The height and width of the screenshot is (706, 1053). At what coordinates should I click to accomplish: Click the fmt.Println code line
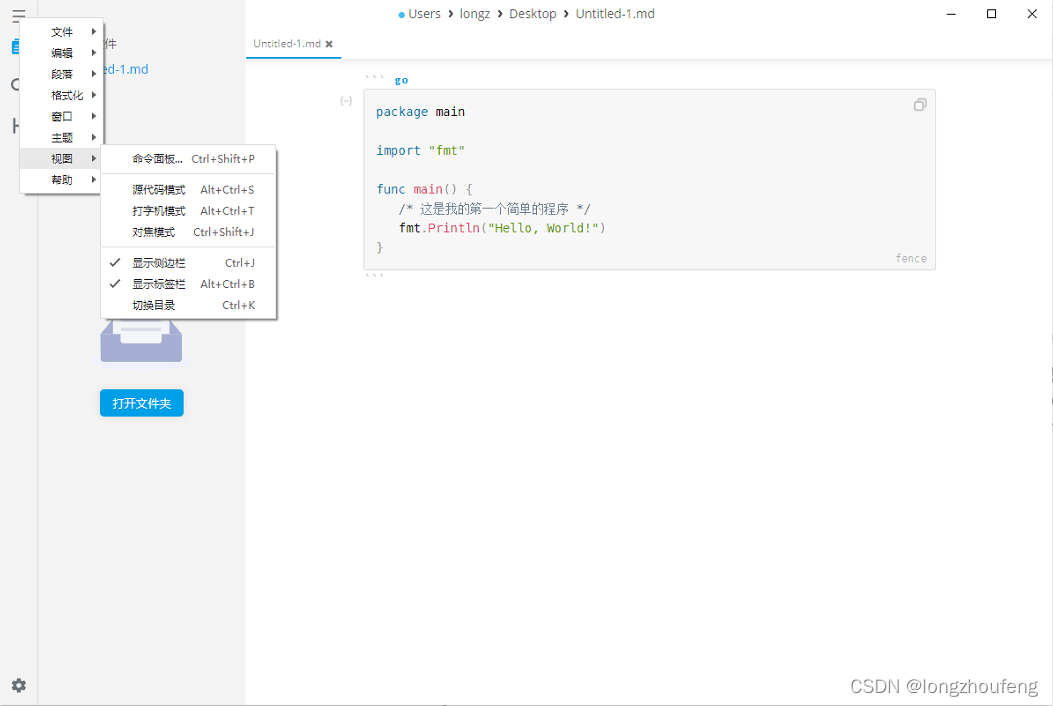[x=502, y=228]
